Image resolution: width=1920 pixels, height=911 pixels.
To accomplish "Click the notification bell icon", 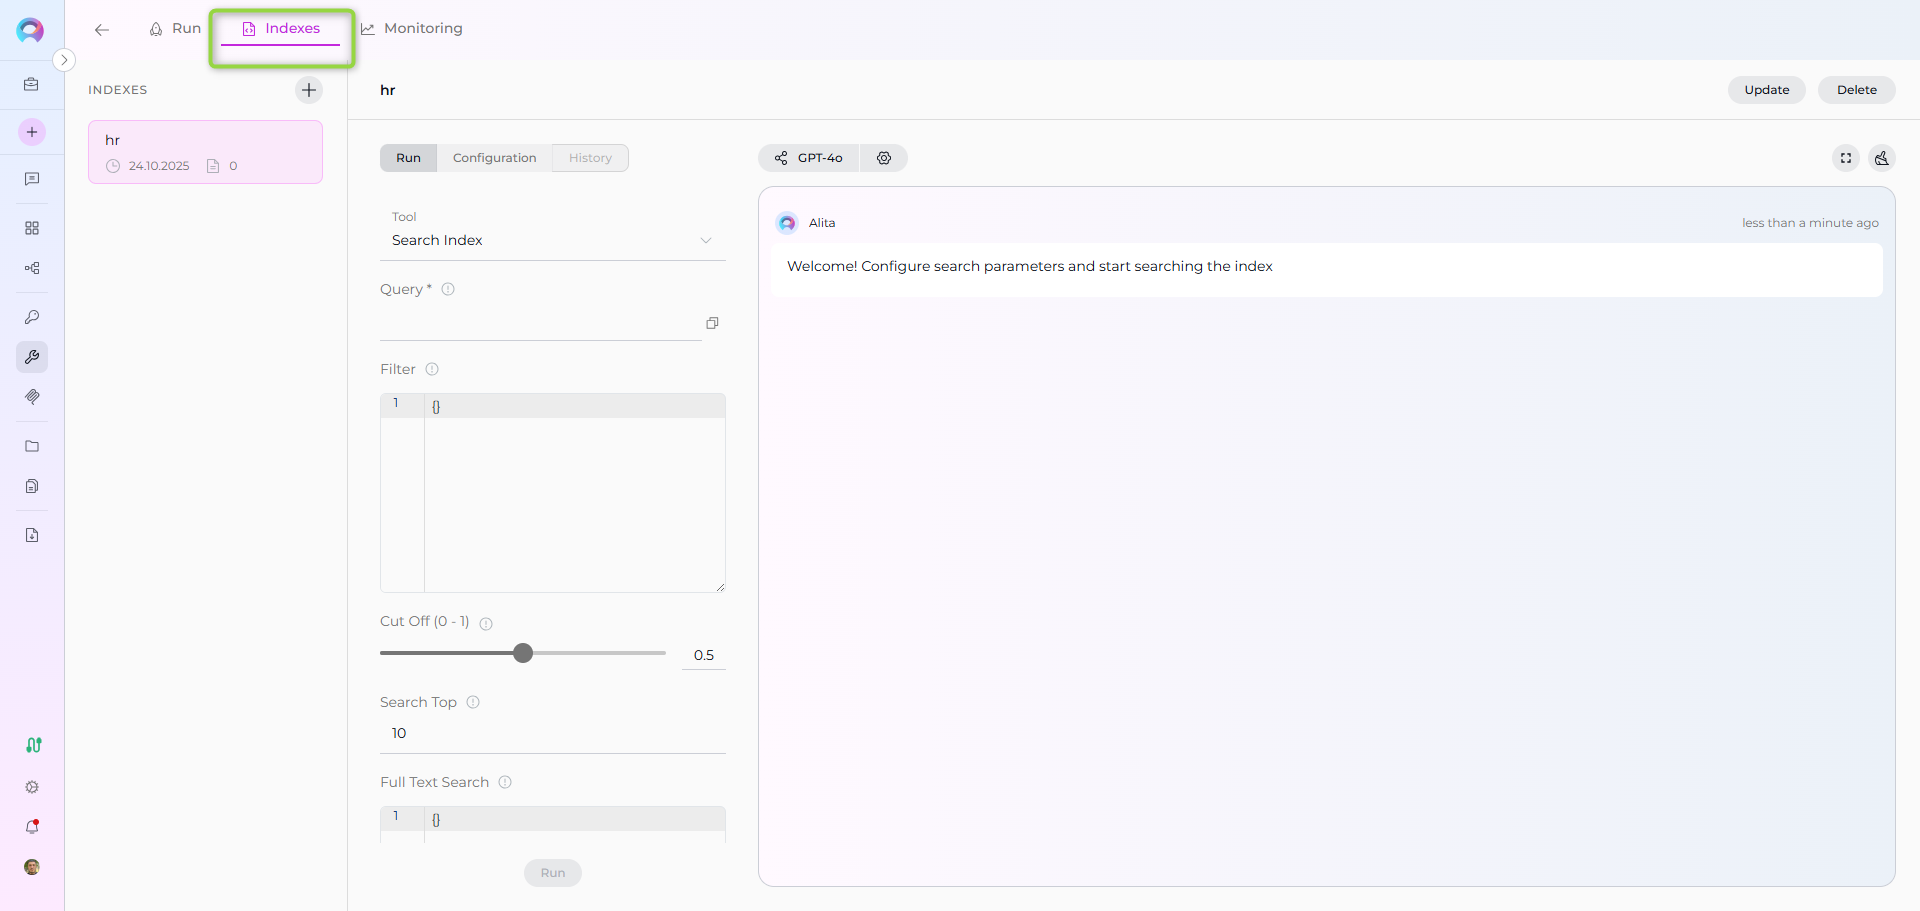I will coord(32,827).
